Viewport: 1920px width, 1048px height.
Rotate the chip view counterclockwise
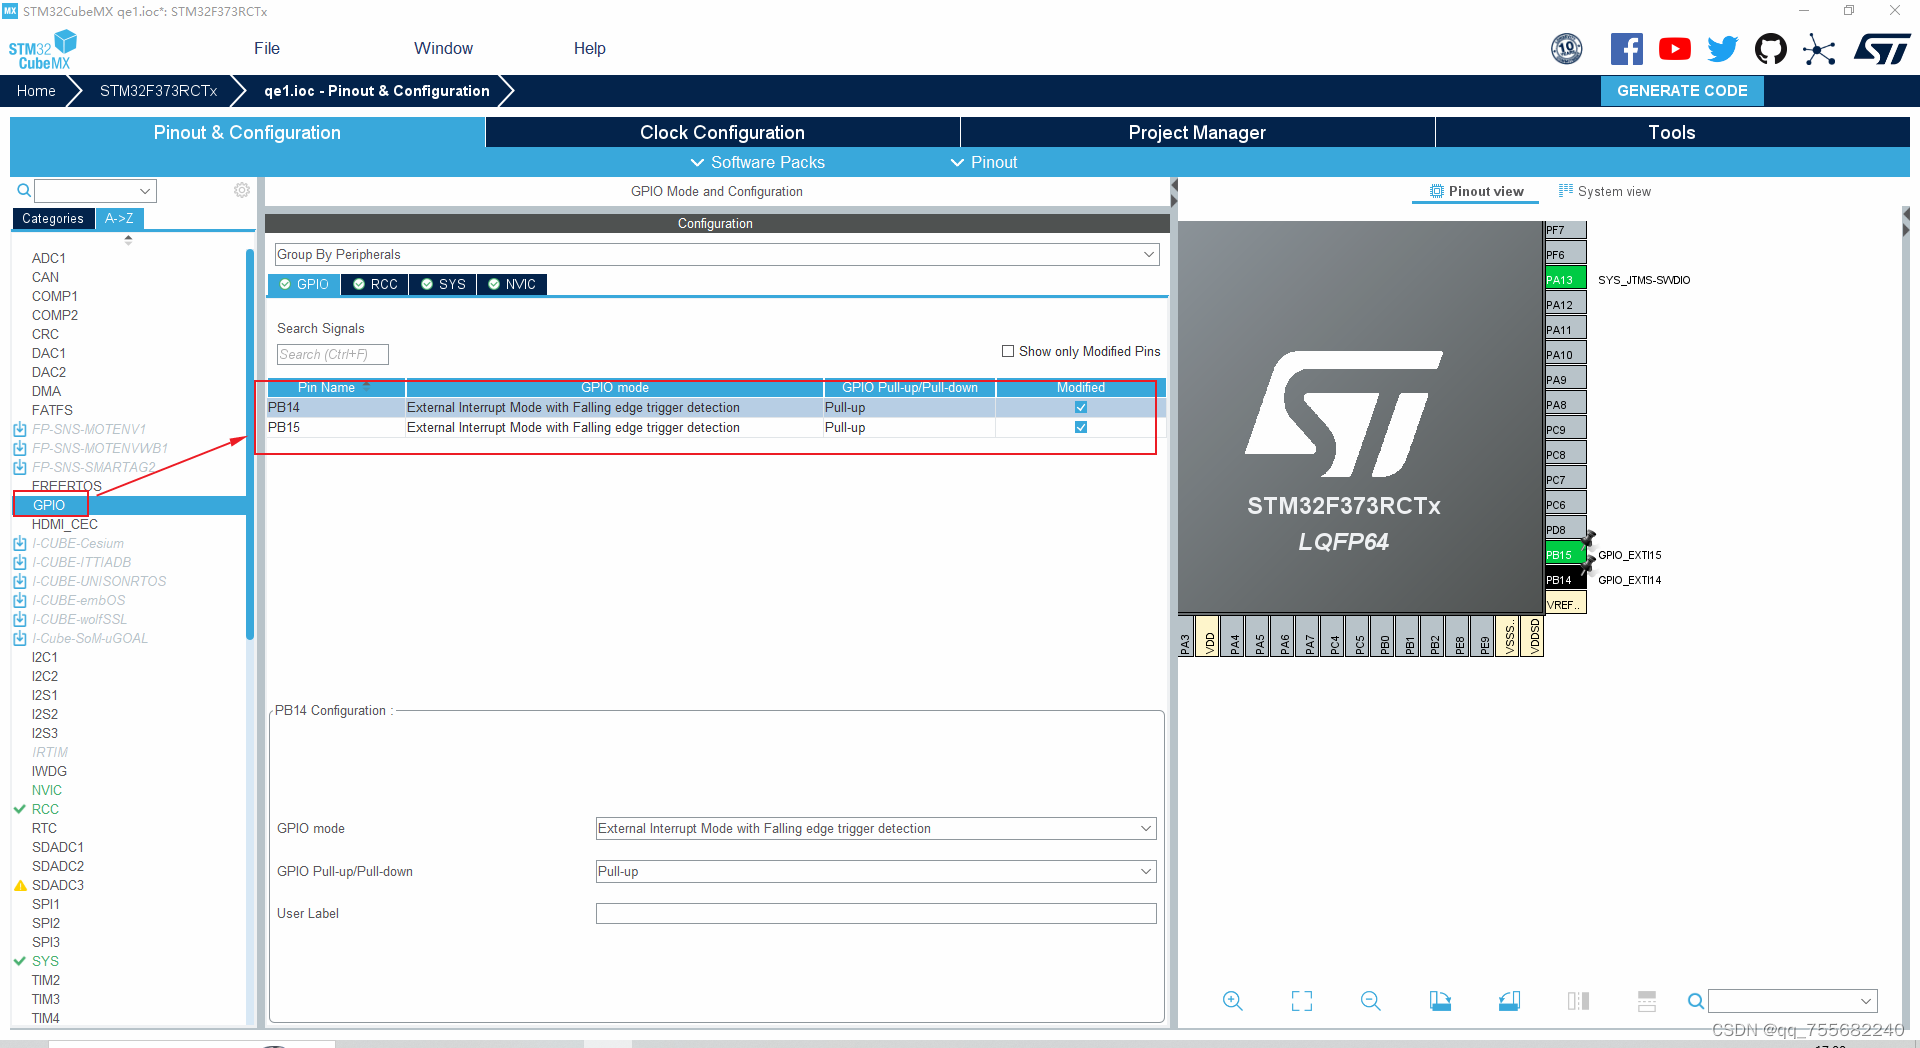point(1509,1001)
